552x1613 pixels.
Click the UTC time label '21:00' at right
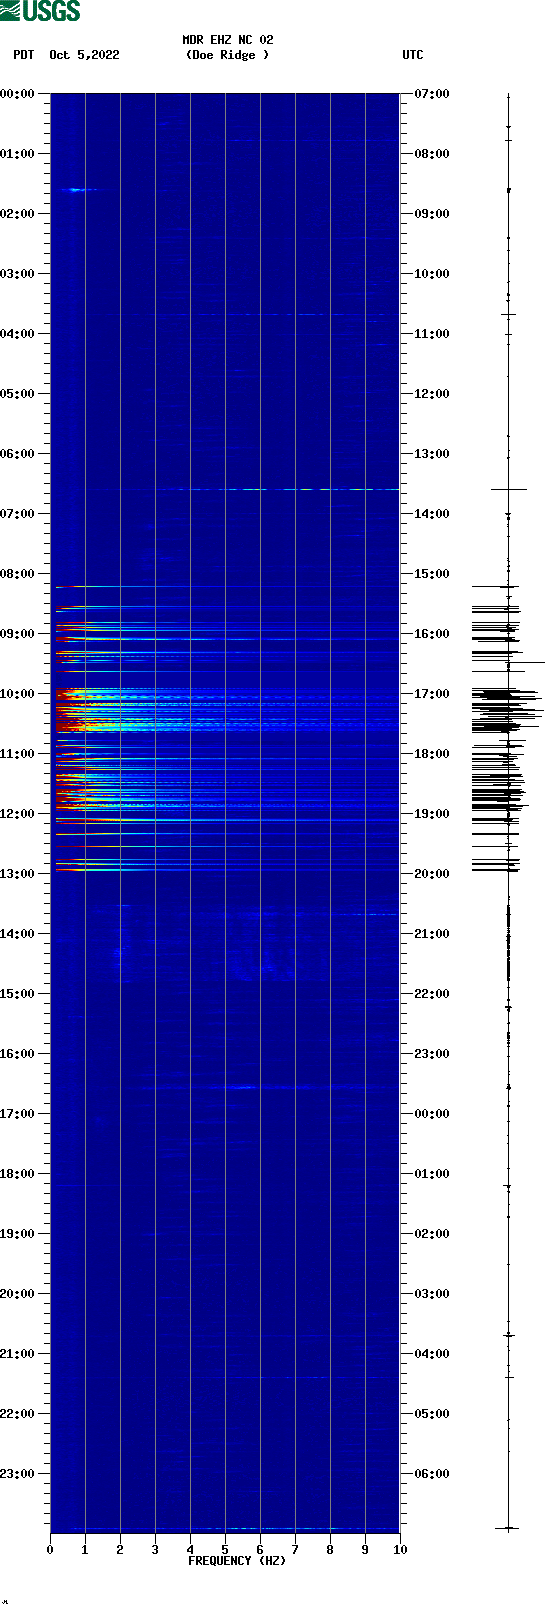[x=432, y=934]
